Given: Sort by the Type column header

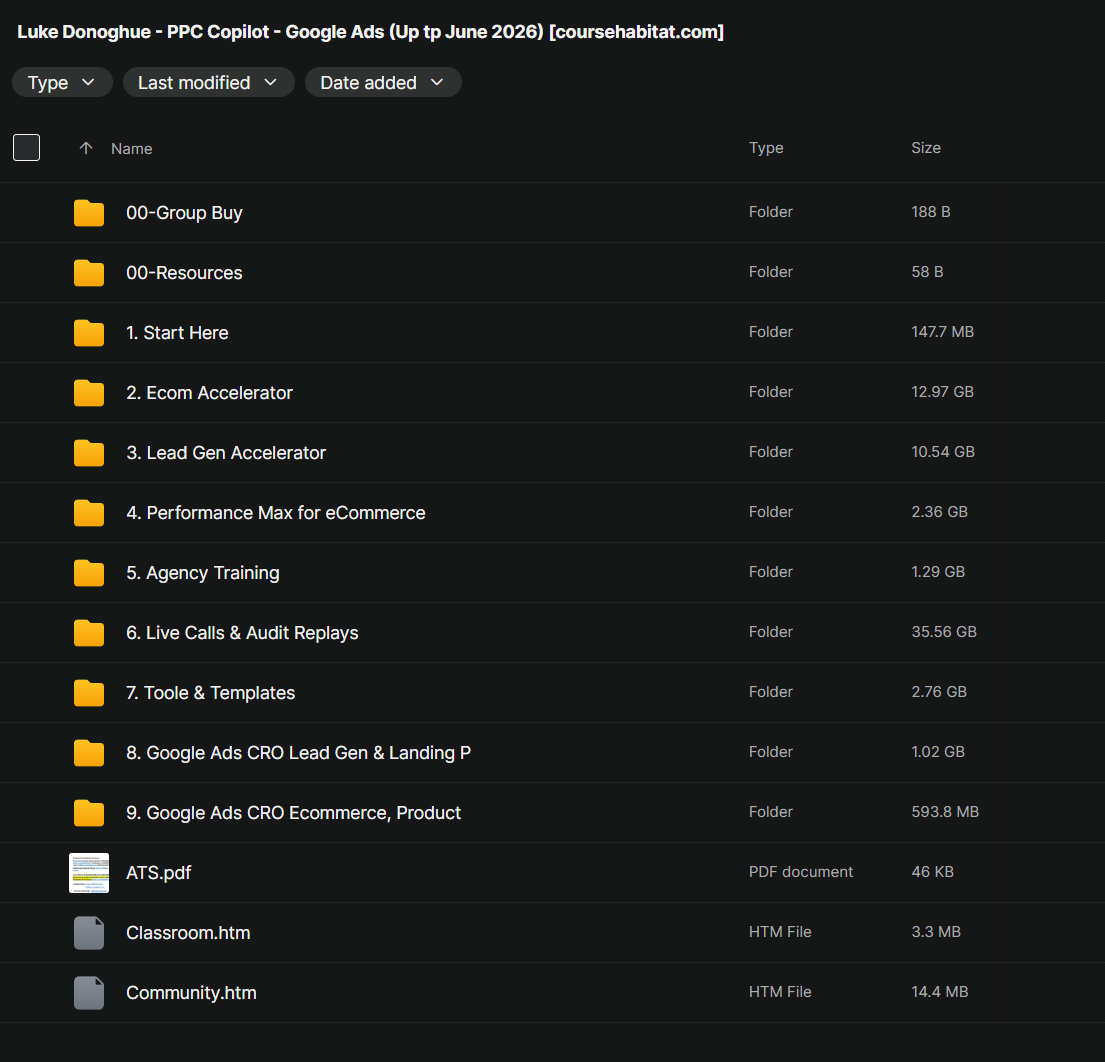Looking at the screenshot, I should point(766,148).
